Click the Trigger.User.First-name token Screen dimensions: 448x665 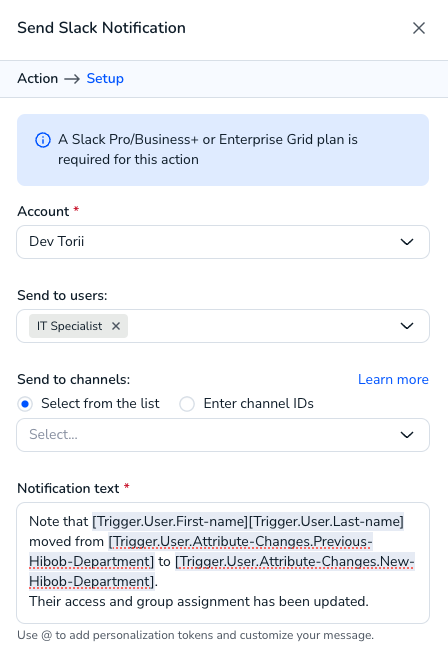(x=170, y=521)
